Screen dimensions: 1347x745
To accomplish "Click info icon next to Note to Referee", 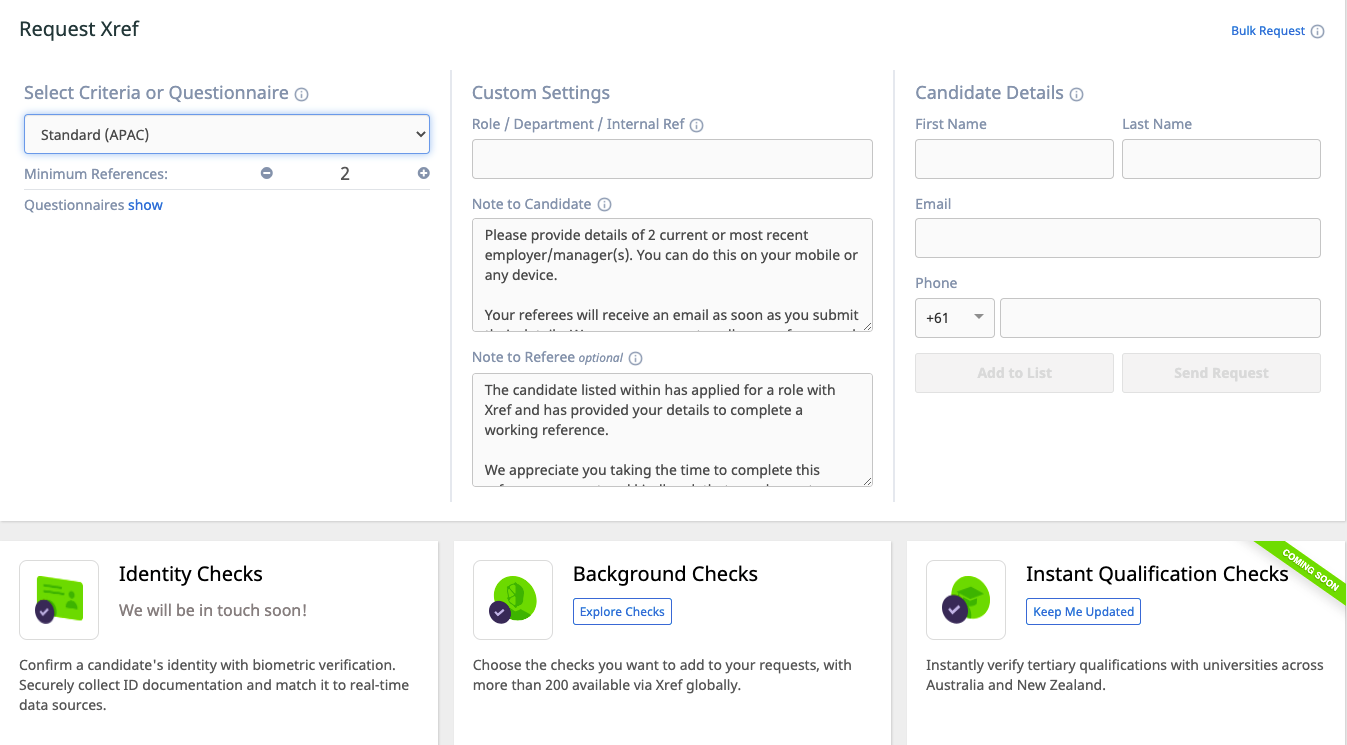I will 635,358.
